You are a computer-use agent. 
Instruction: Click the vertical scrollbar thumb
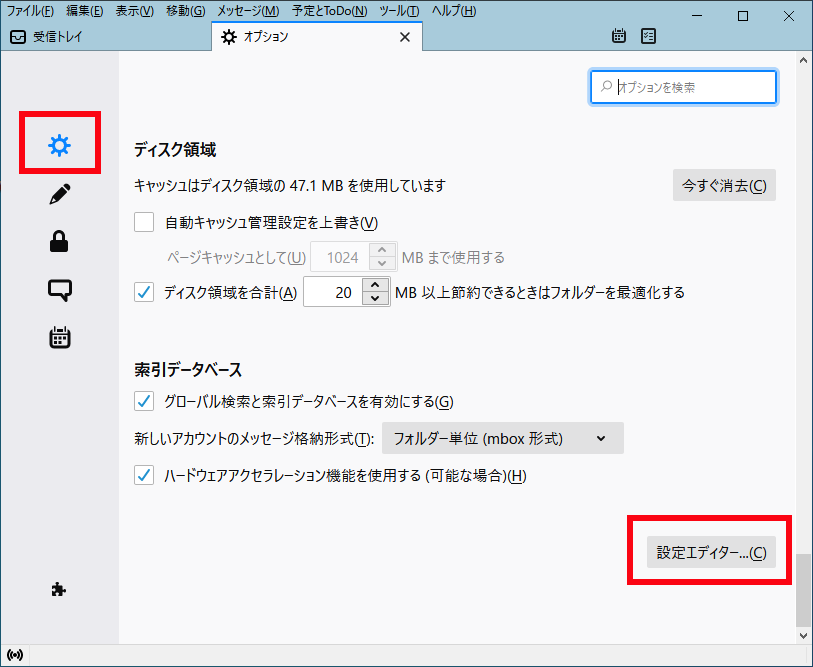[803, 590]
